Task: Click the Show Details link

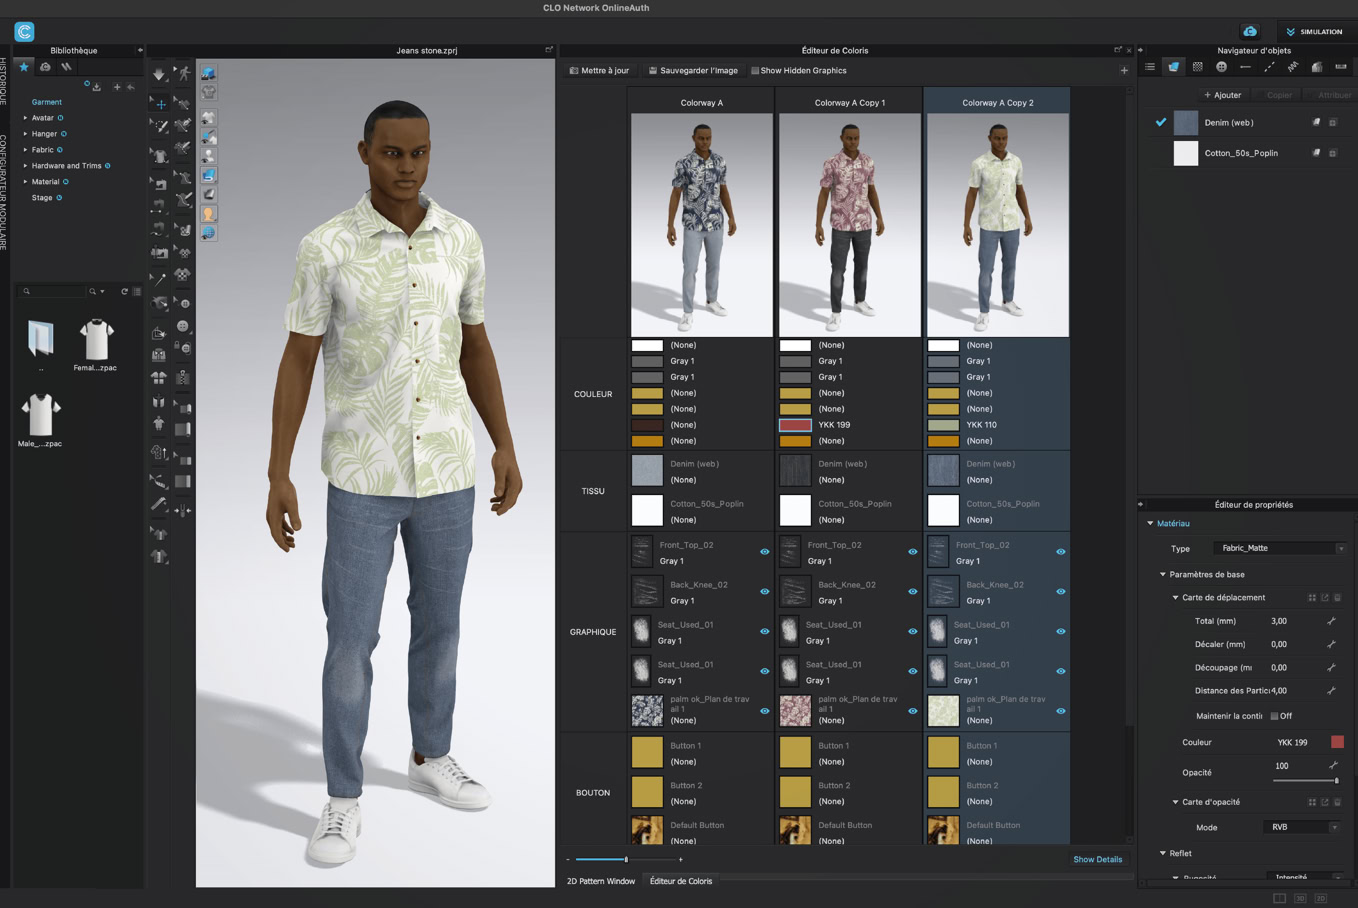Action: pos(1097,859)
